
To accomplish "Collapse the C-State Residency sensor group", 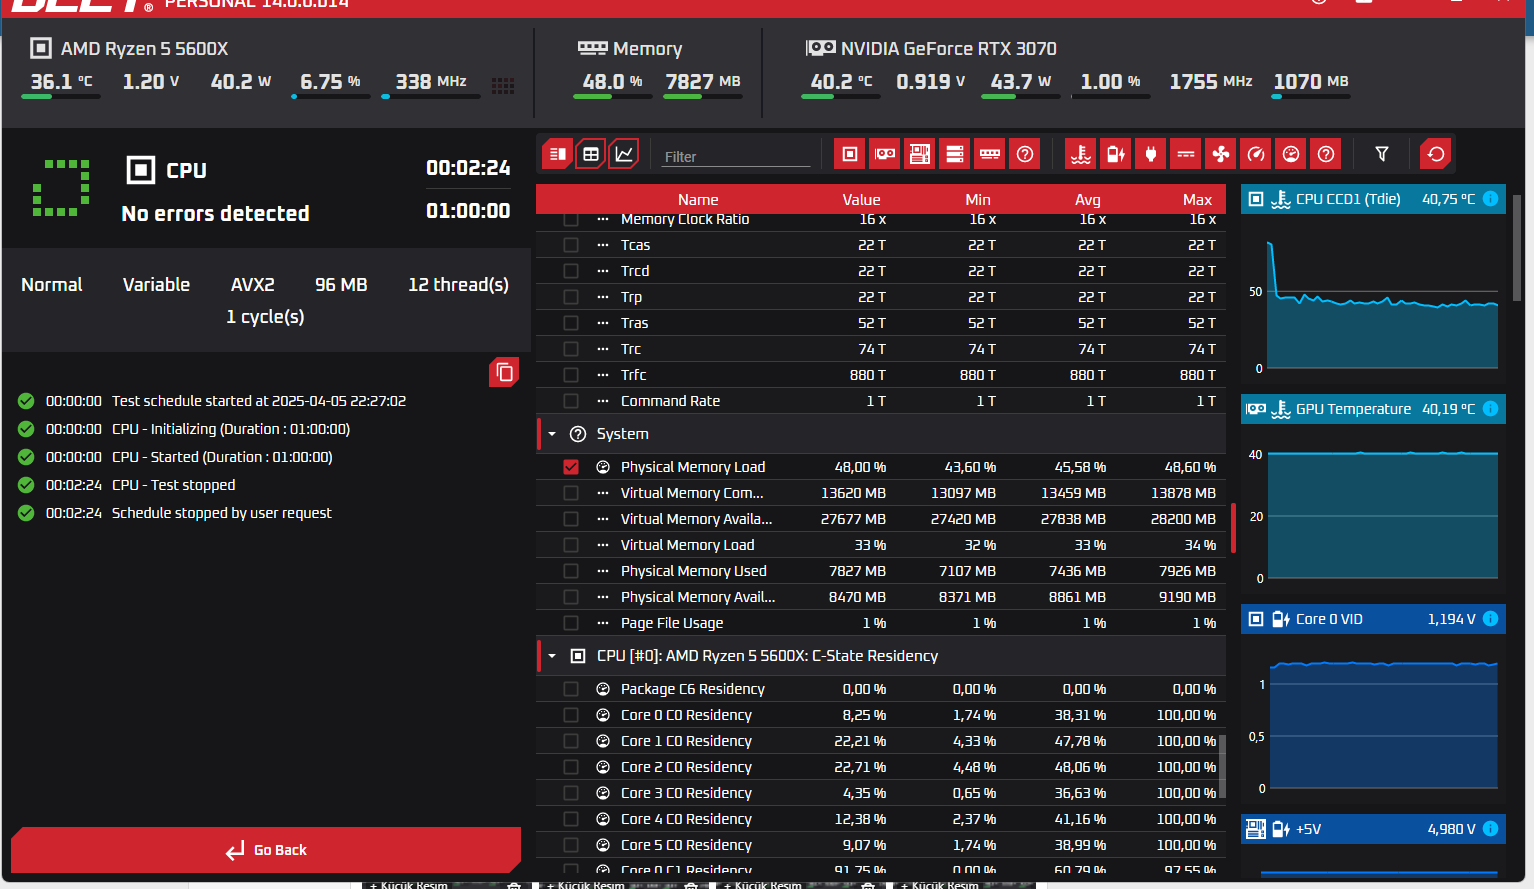I will [552, 656].
